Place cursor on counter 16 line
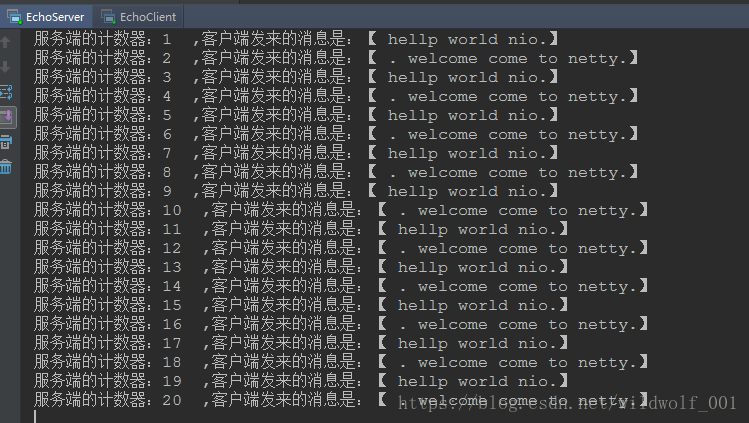 pos(341,324)
